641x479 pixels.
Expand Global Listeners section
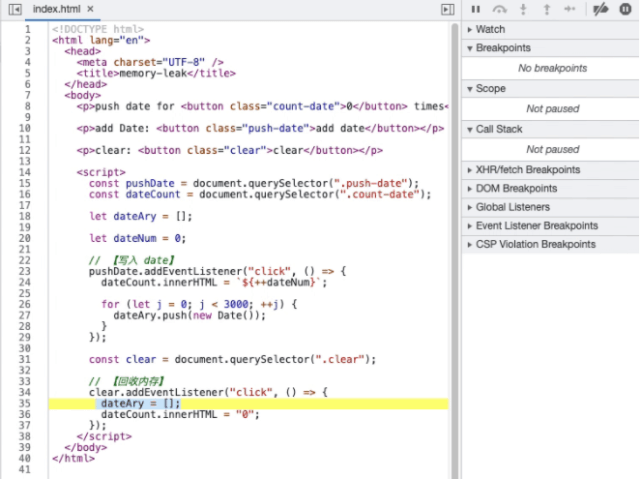tap(550, 207)
